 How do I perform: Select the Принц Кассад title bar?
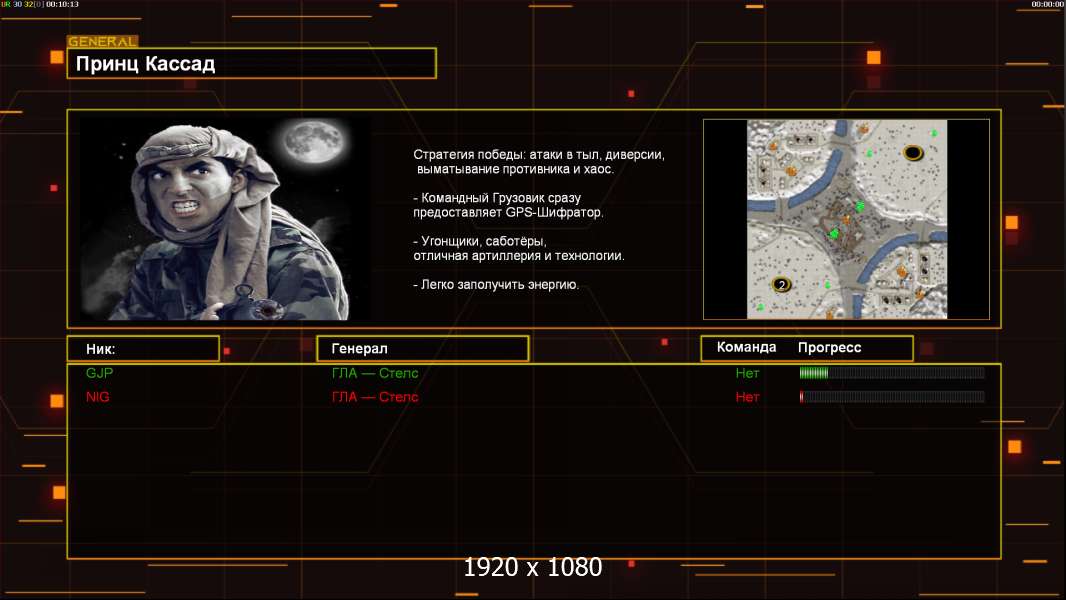(x=251, y=64)
